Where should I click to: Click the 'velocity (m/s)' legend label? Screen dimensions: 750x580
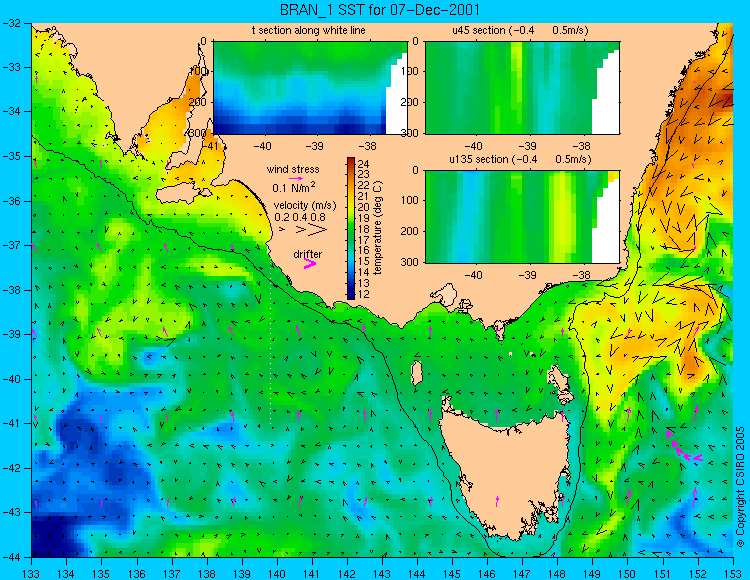pos(305,206)
